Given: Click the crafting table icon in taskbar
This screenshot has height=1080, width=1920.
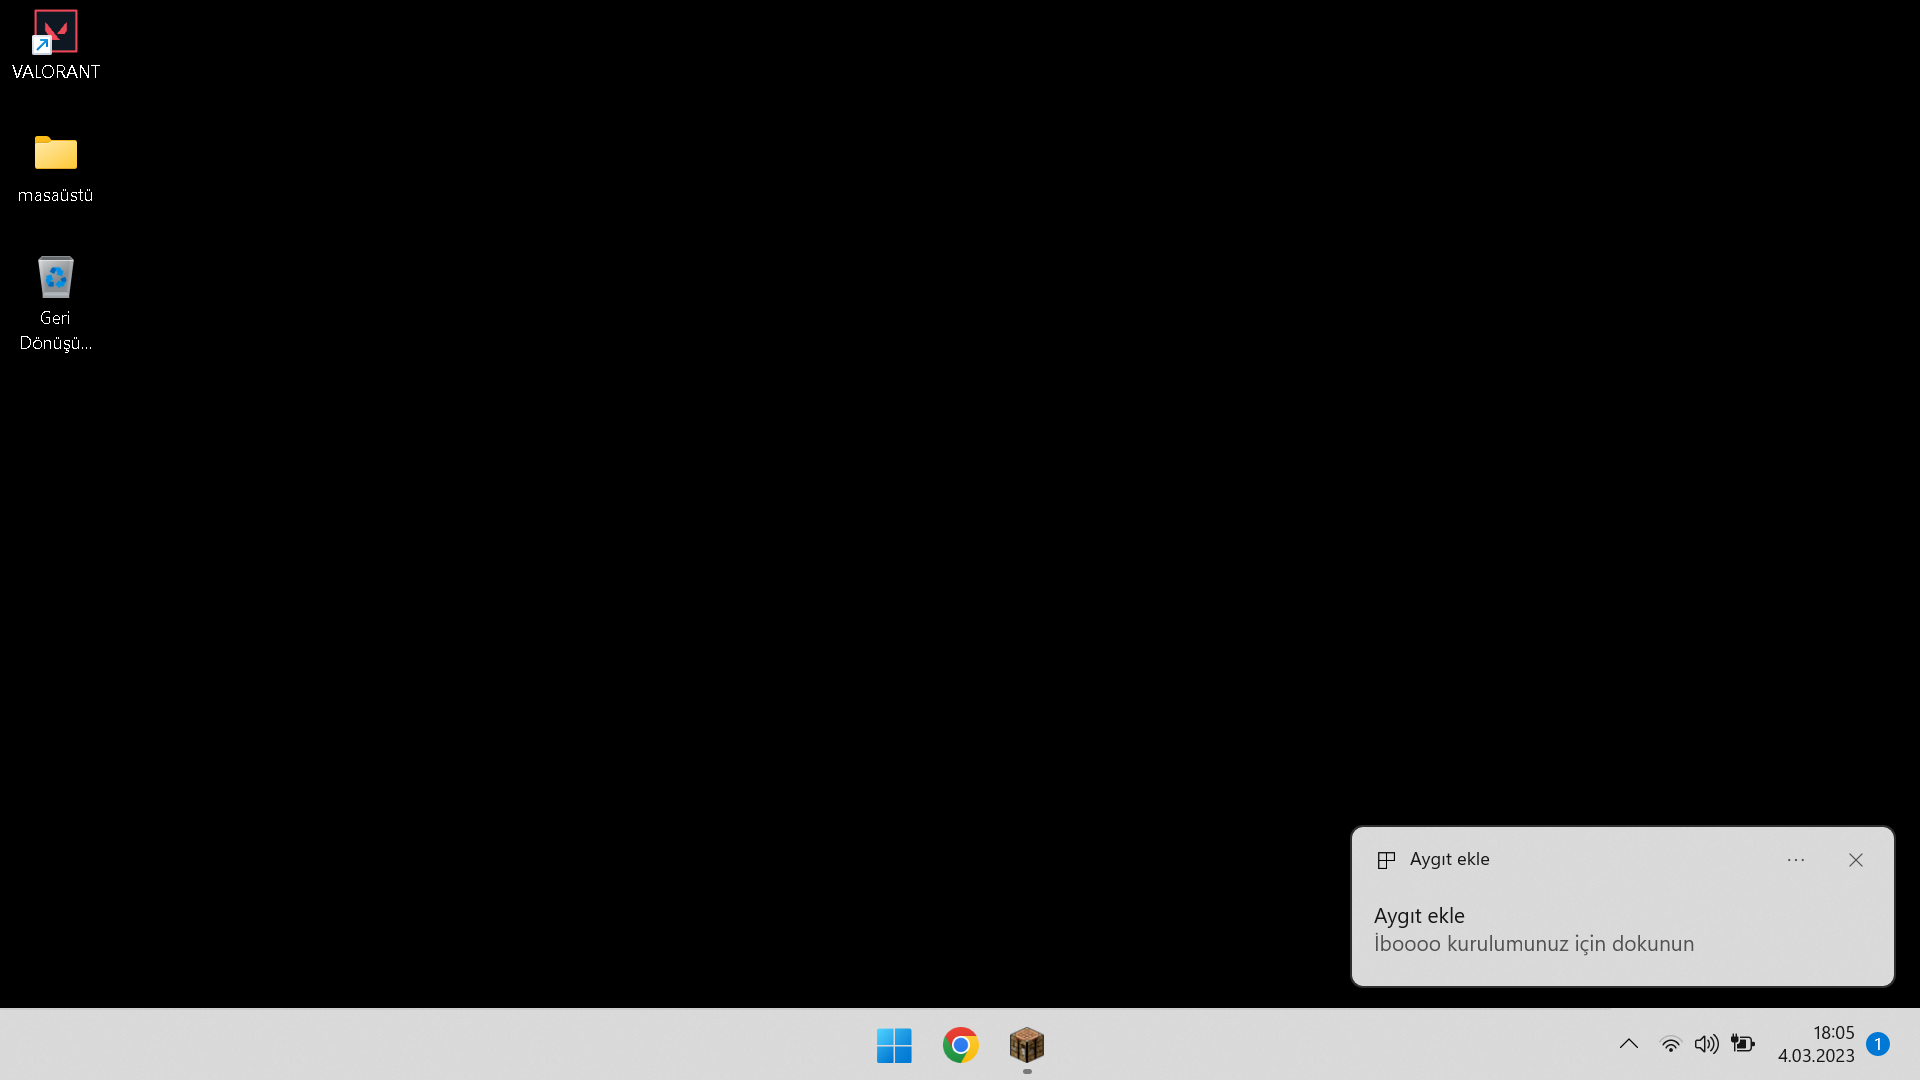Looking at the screenshot, I should [1027, 1045].
